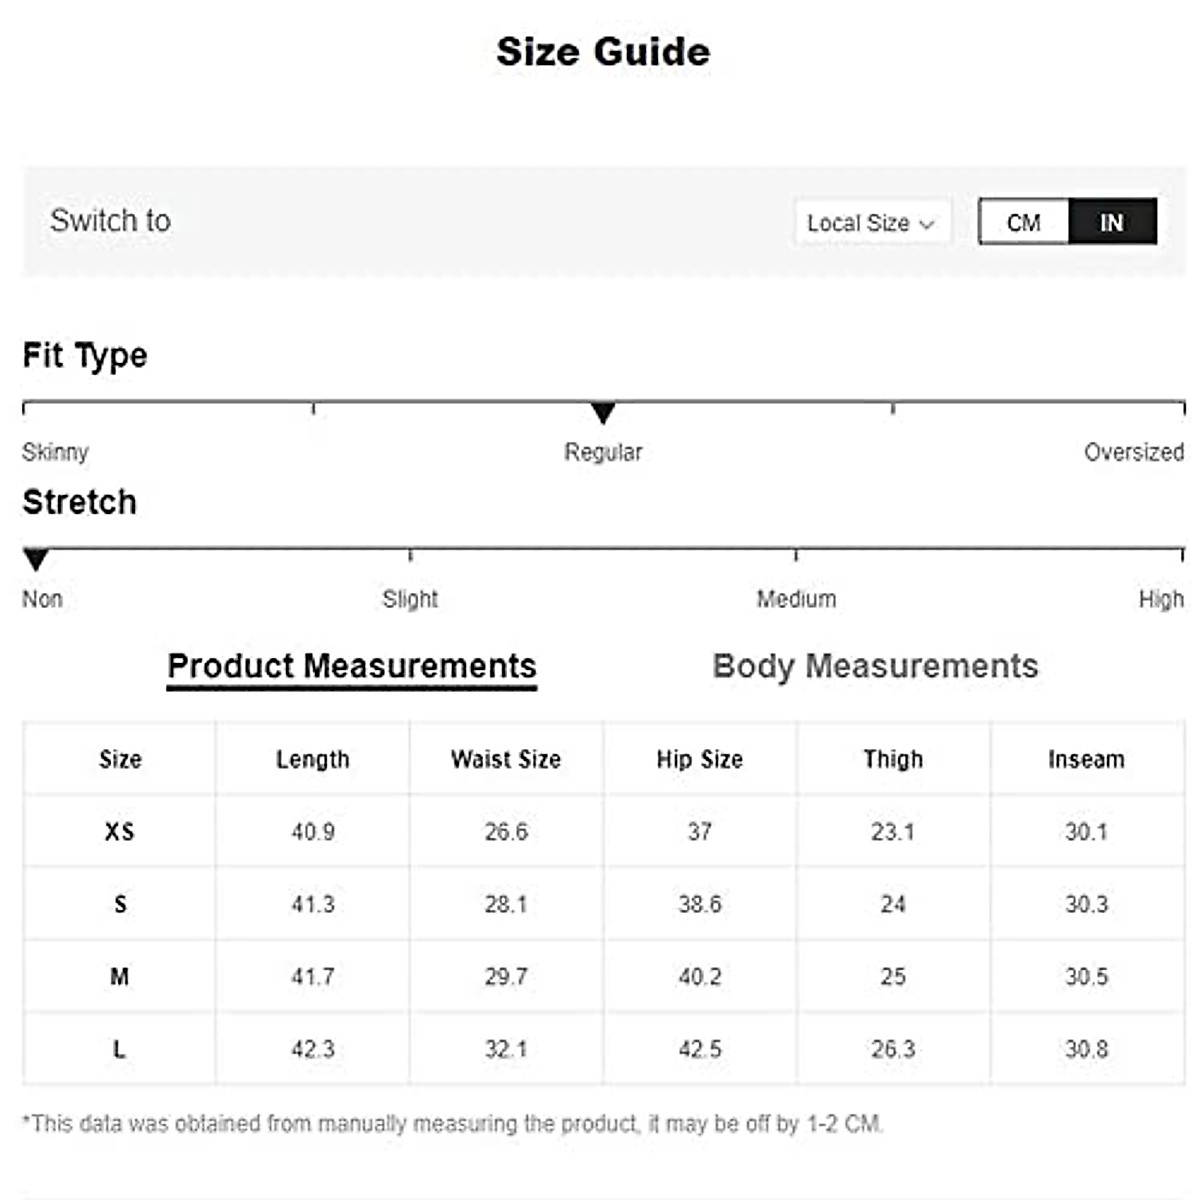Click the Oversized fit label
This screenshot has width=1200, height=1200.
pyautogui.click(x=1134, y=452)
